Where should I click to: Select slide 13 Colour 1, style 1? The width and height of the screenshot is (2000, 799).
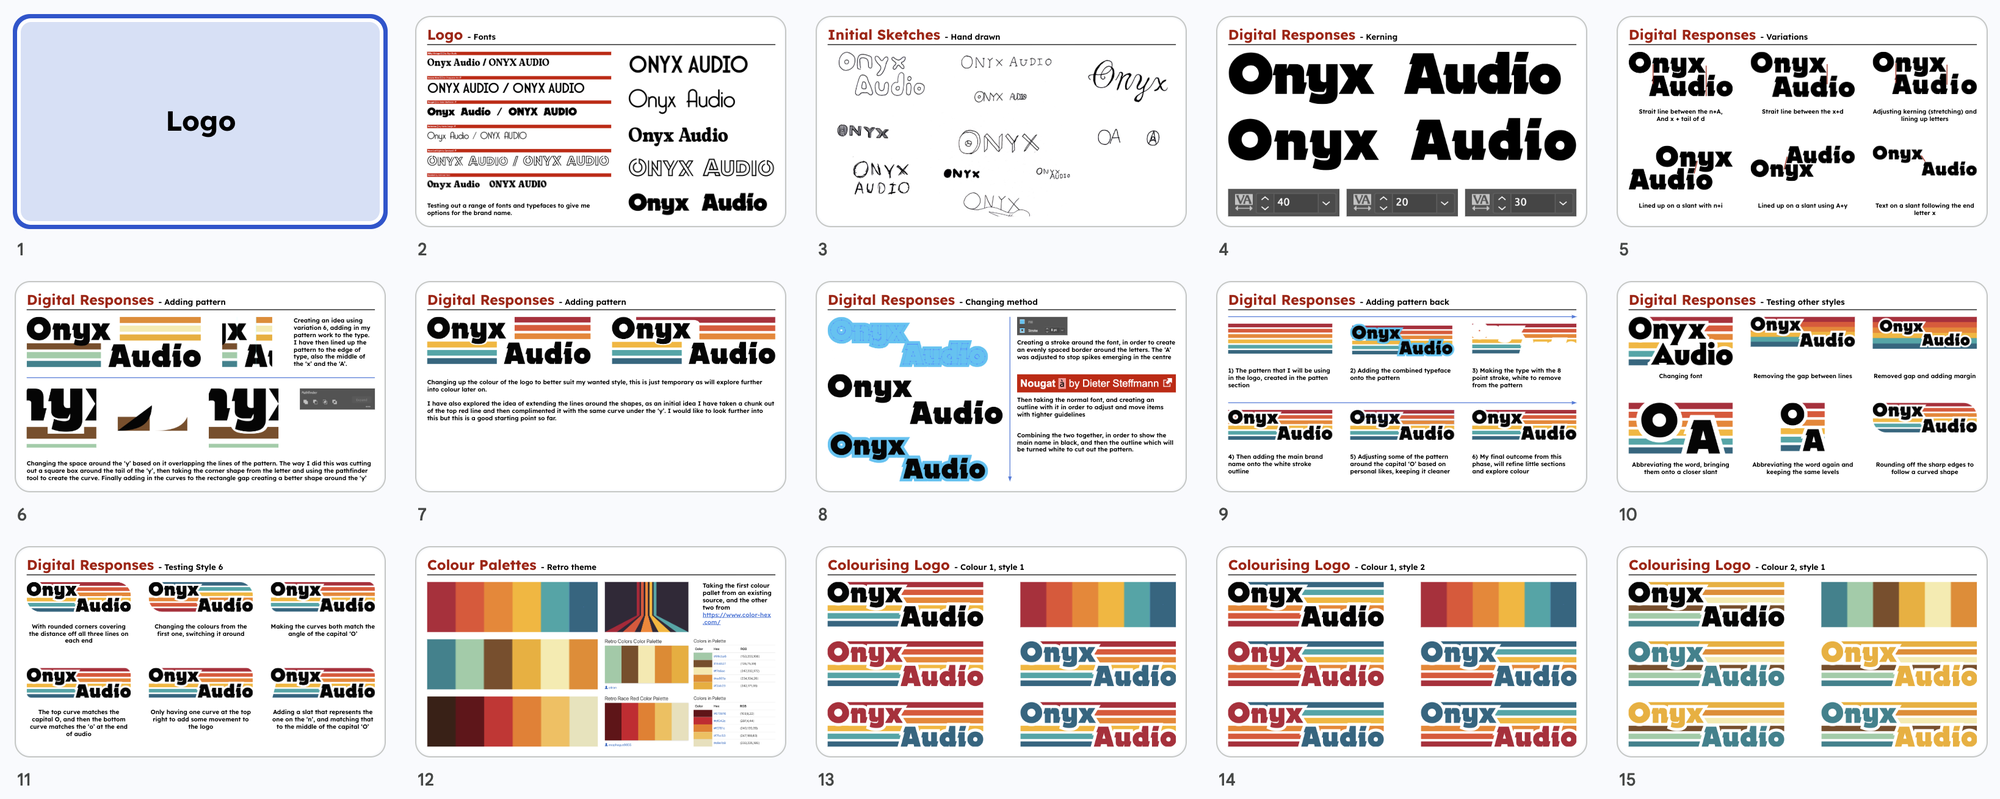[x=1001, y=651]
